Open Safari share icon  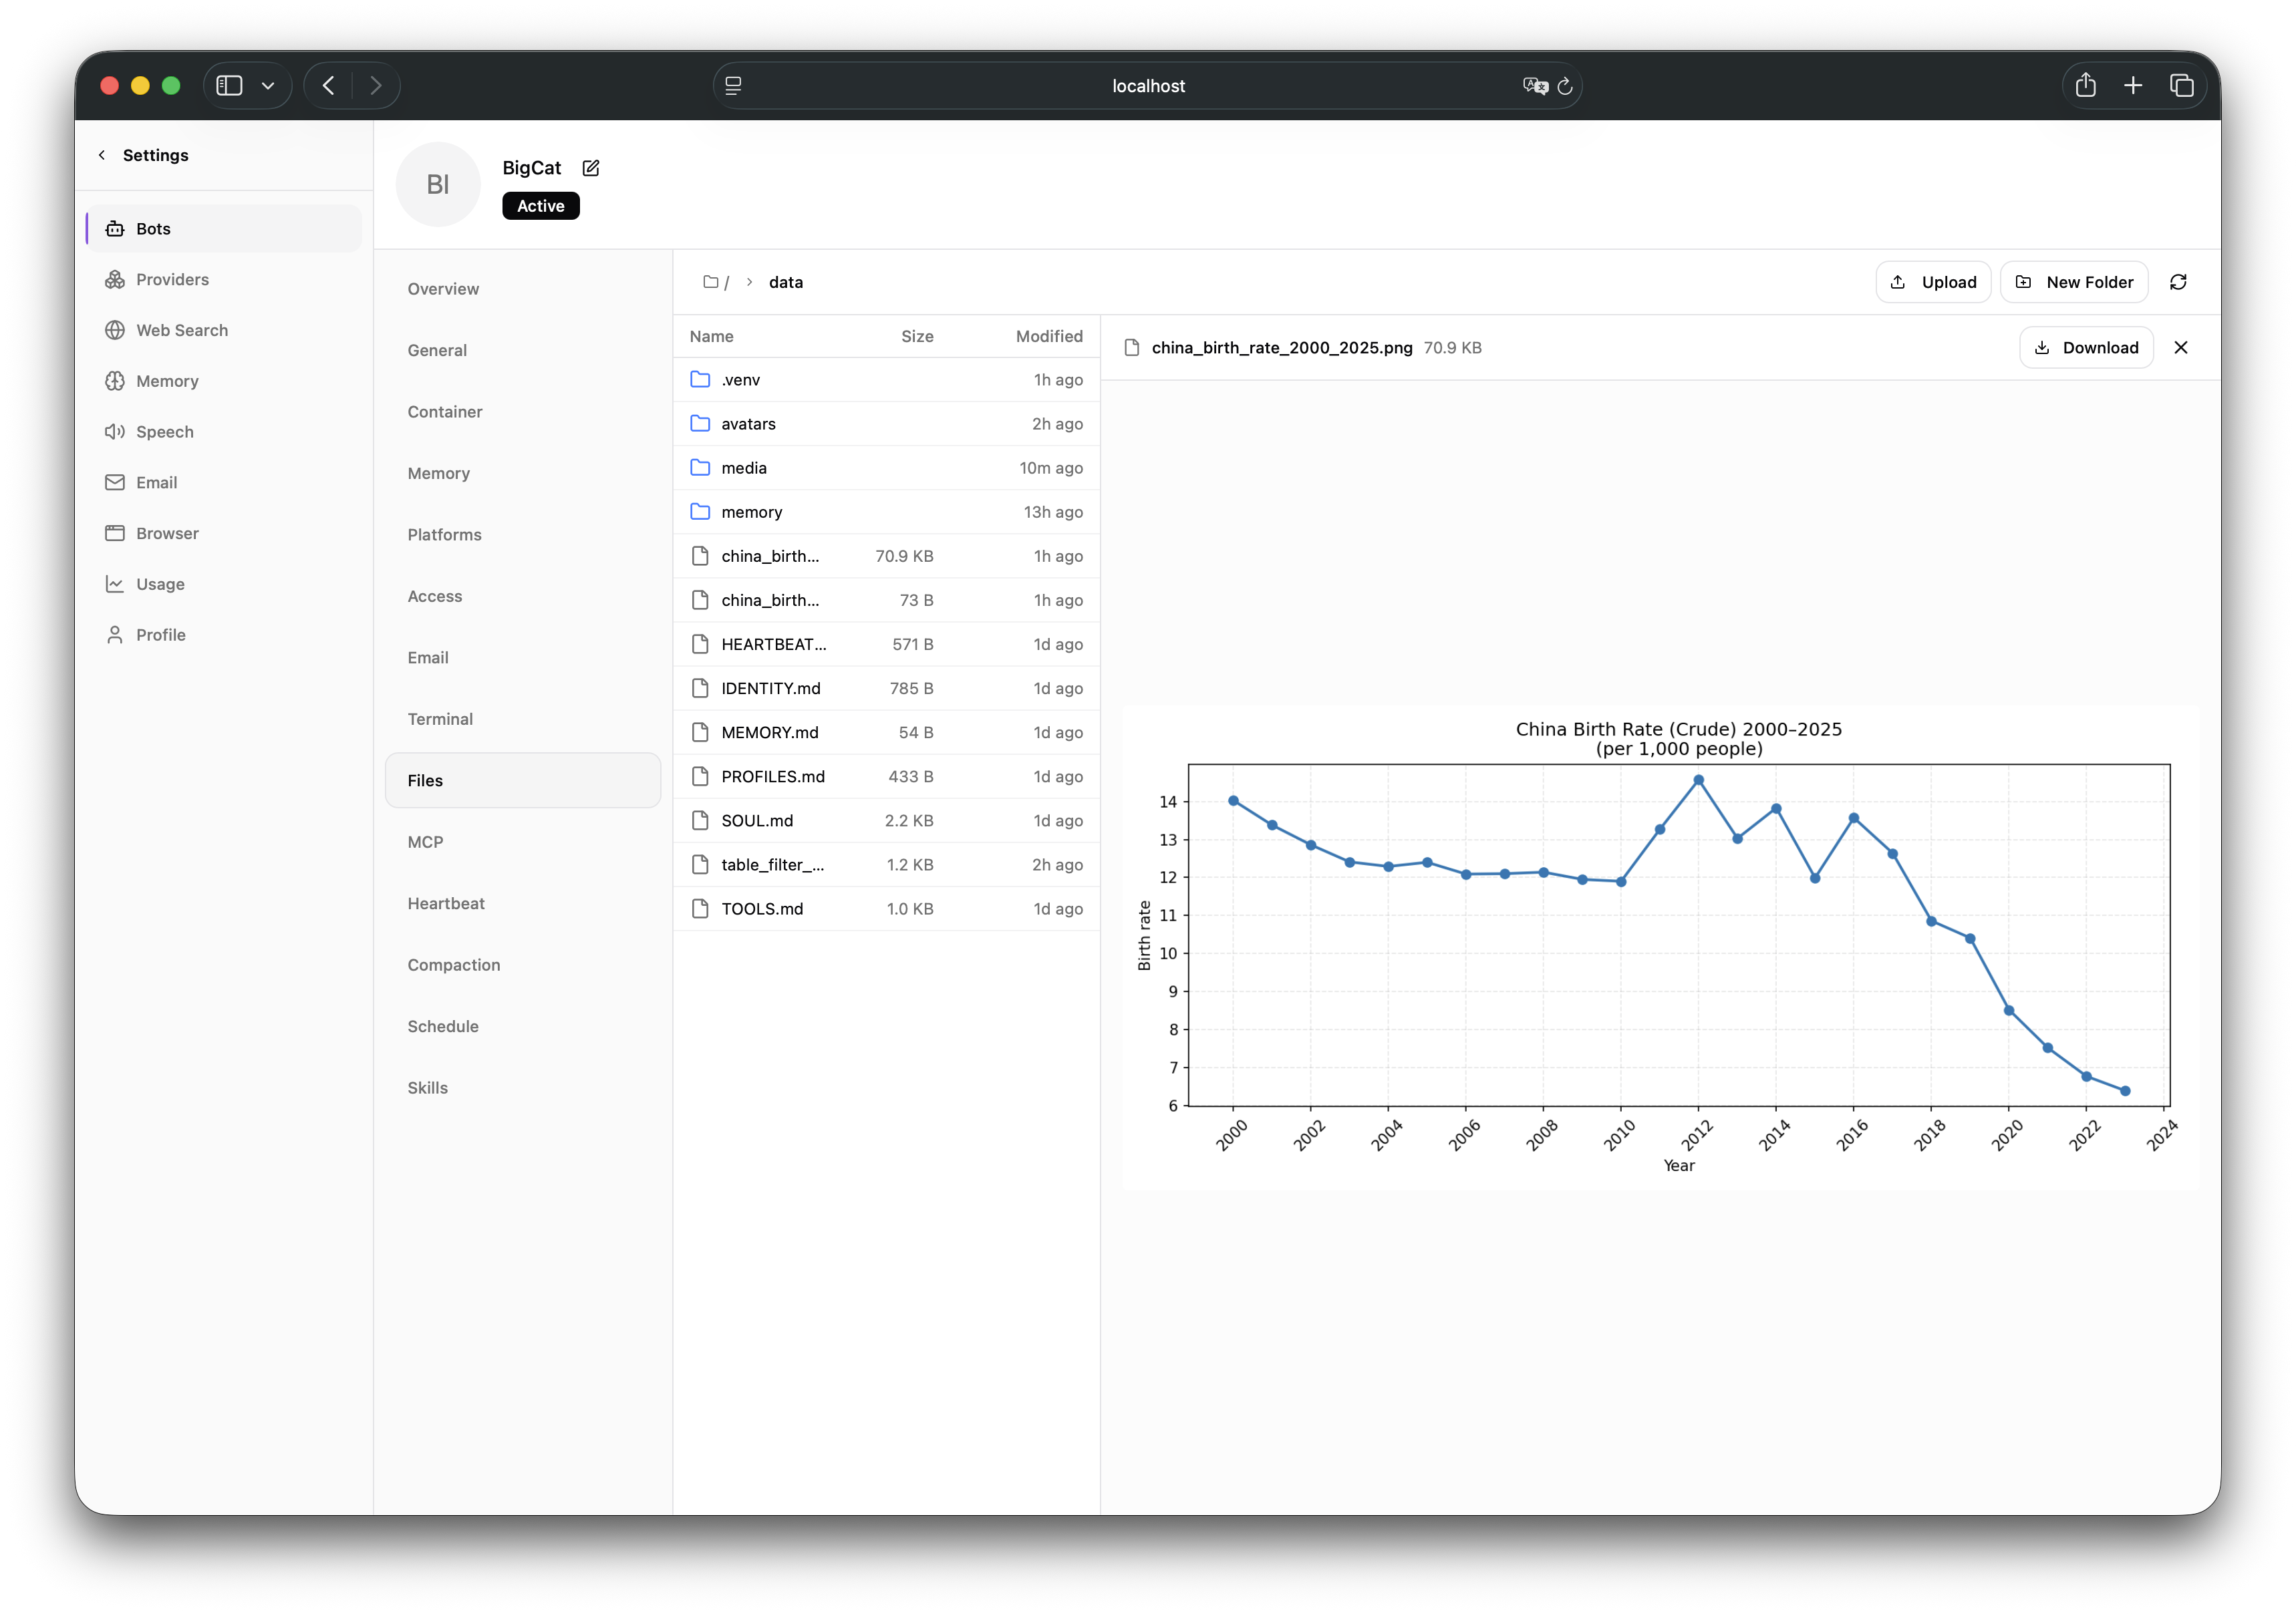coord(2085,86)
